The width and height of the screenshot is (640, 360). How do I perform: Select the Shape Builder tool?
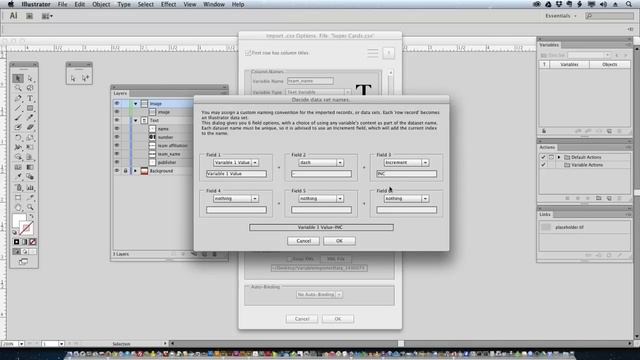tap(18, 157)
